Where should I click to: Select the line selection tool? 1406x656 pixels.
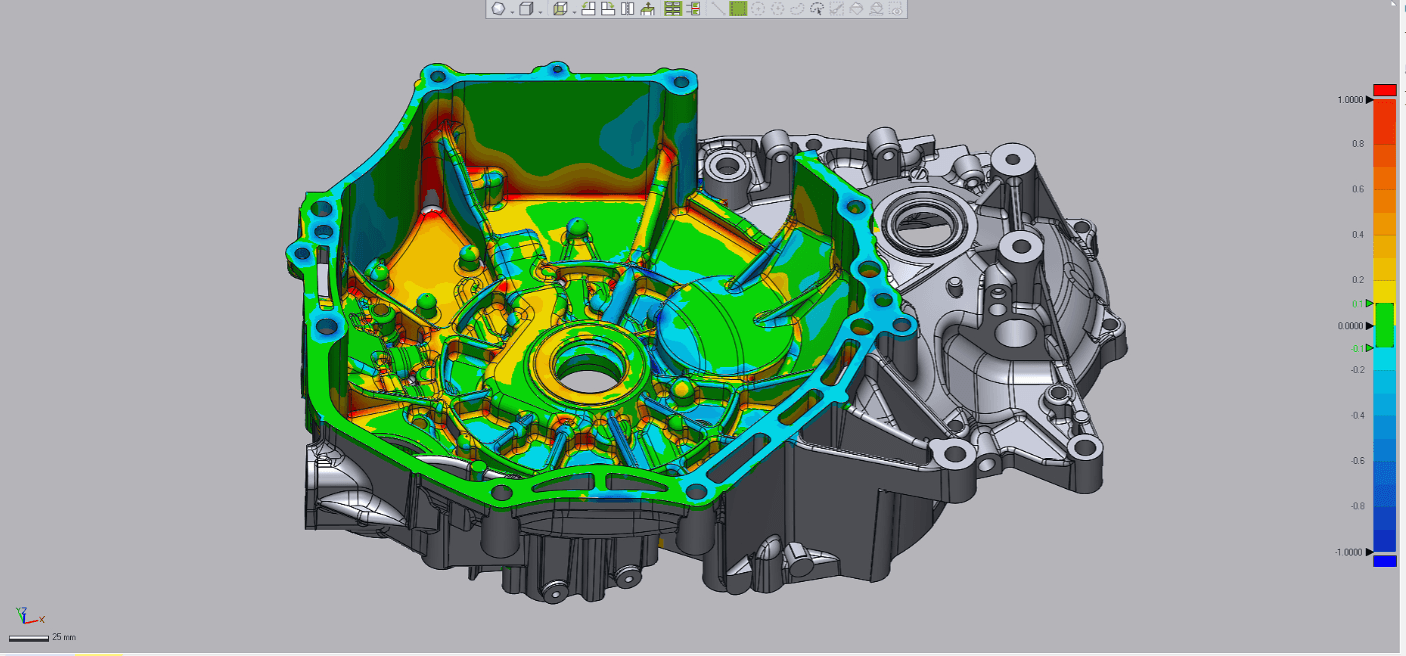coord(718,9)
